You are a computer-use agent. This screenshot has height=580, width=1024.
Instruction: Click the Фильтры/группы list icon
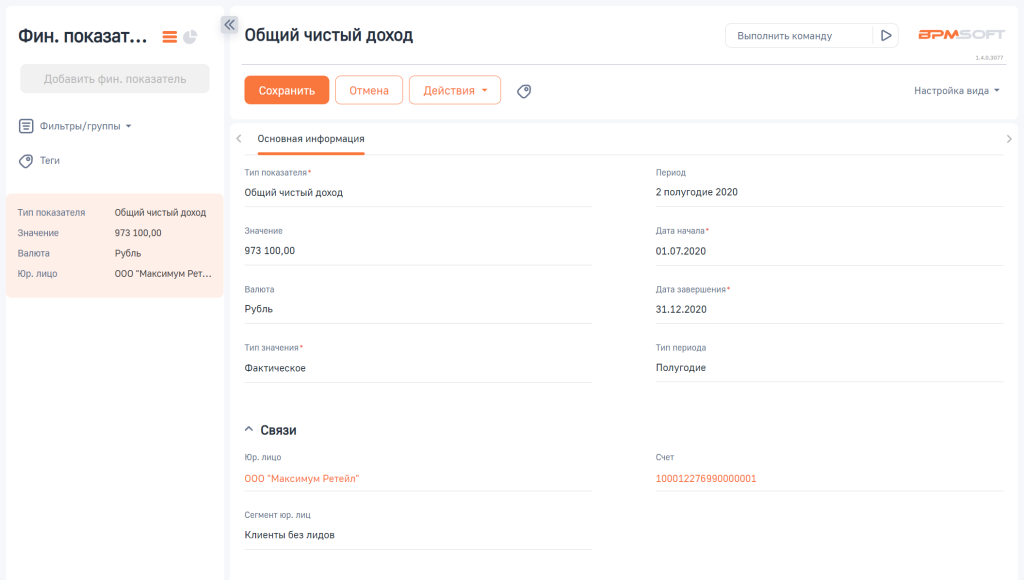point(27,125)
